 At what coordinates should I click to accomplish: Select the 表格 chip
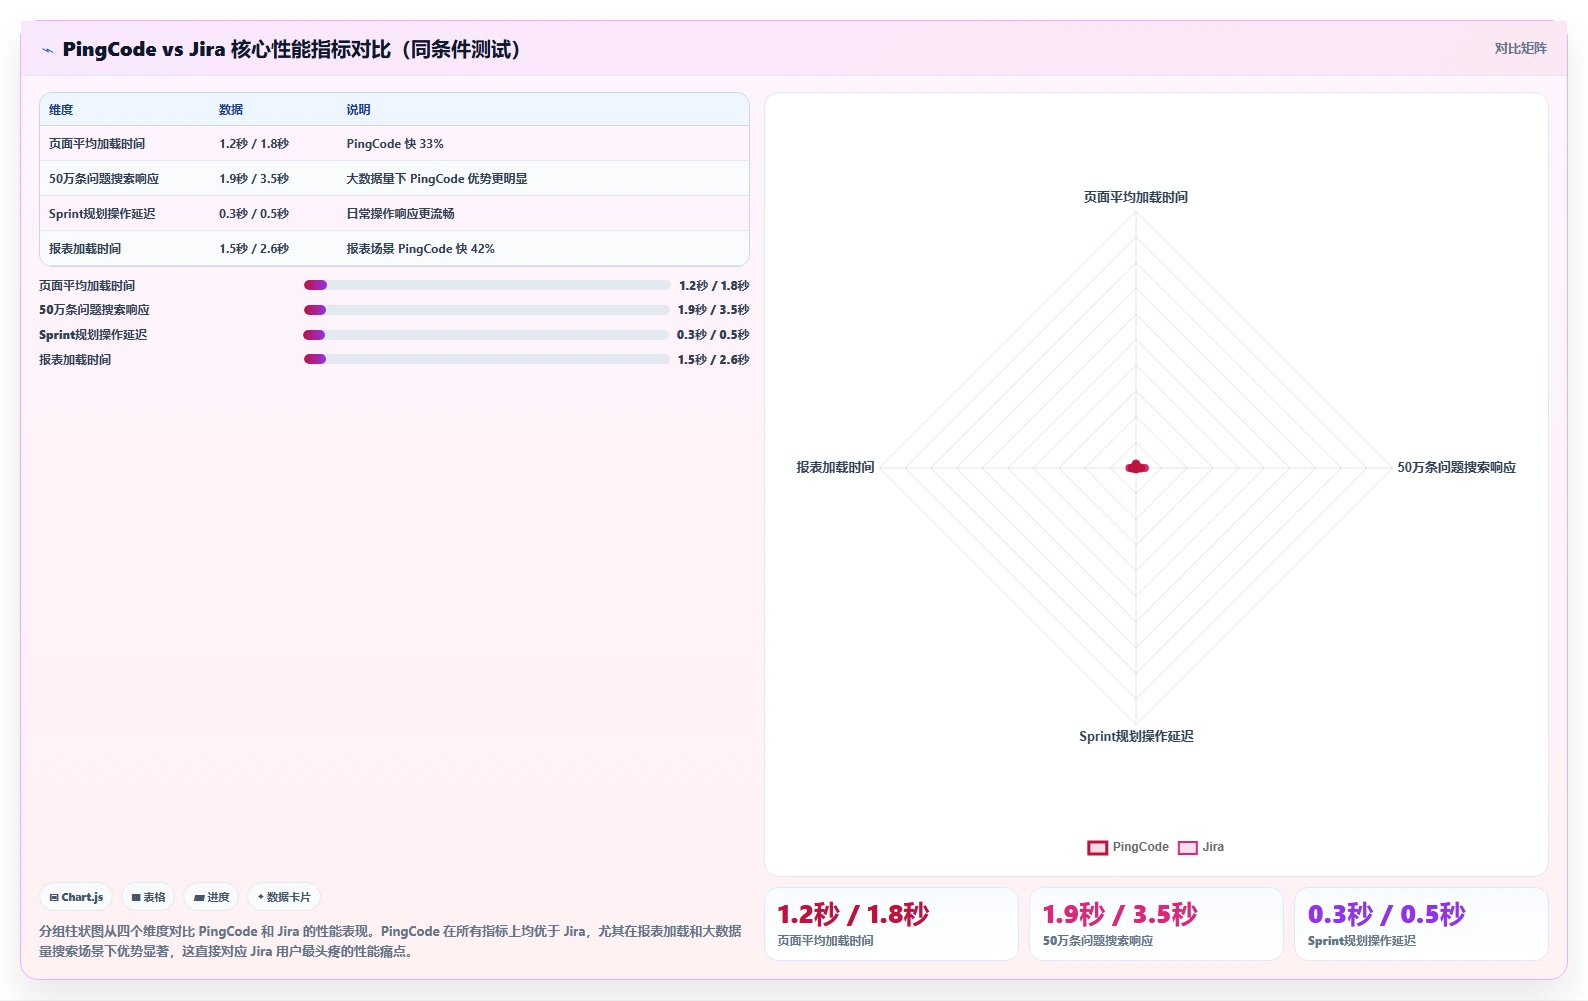coord(148,897)
